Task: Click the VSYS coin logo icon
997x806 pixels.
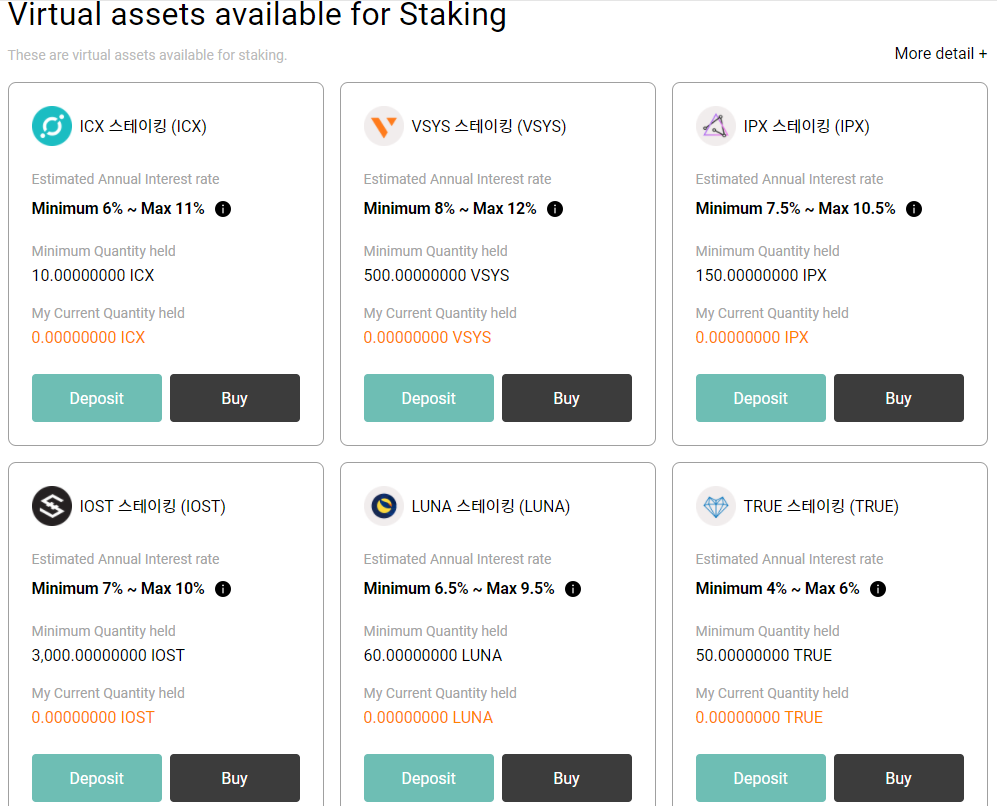Action: point(383,126)
